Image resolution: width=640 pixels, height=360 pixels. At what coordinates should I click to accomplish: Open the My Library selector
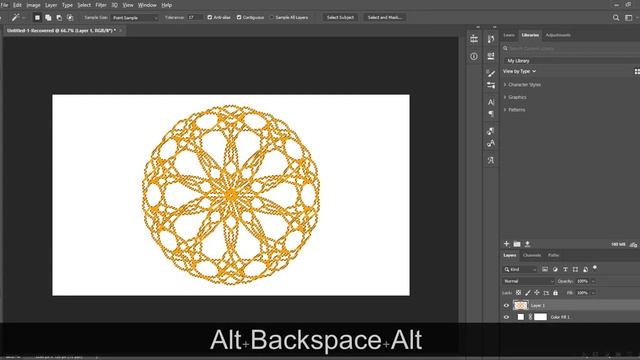(571, 60)
